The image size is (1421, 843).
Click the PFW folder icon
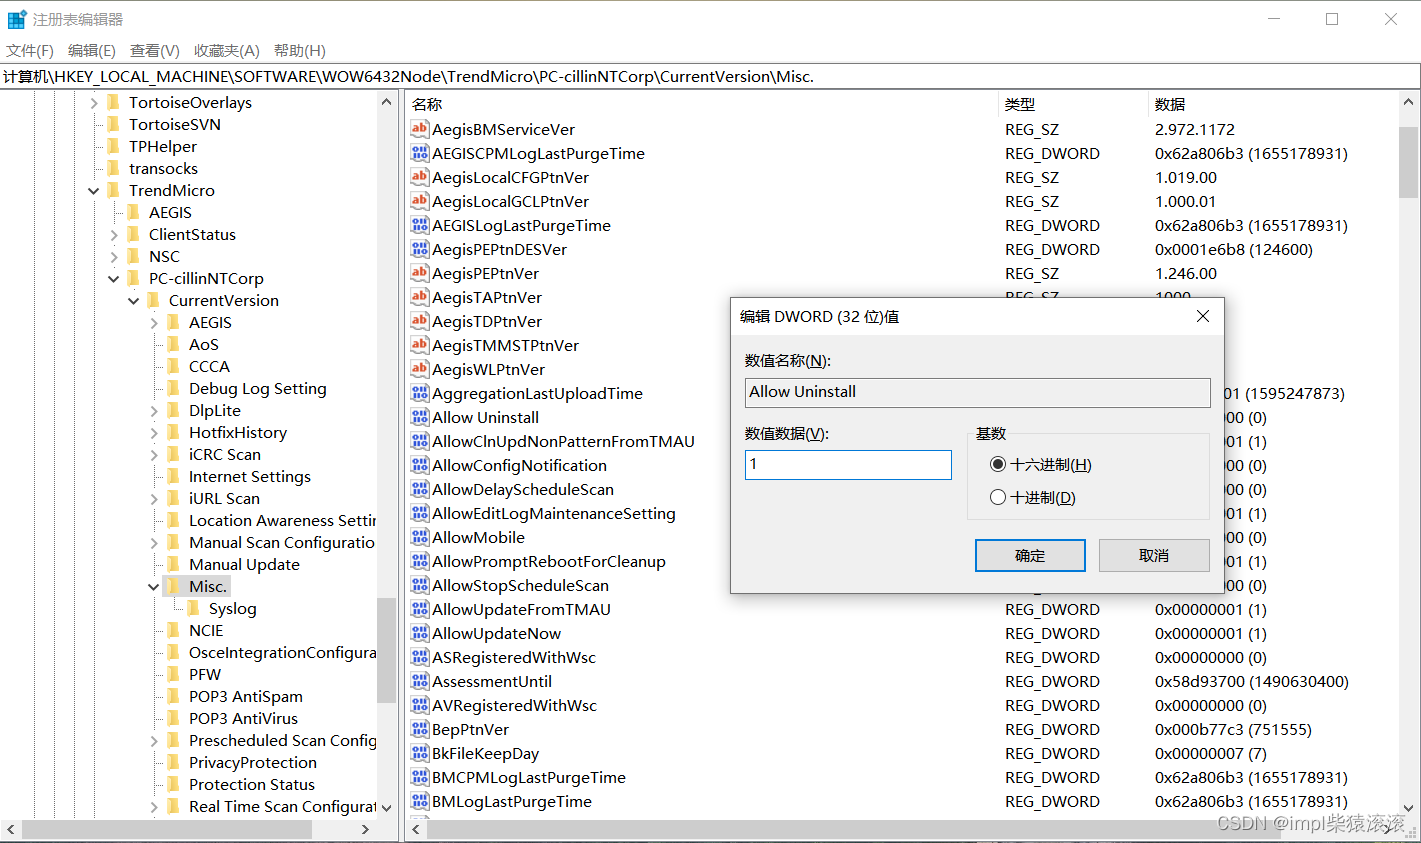[x=174, y=674]
